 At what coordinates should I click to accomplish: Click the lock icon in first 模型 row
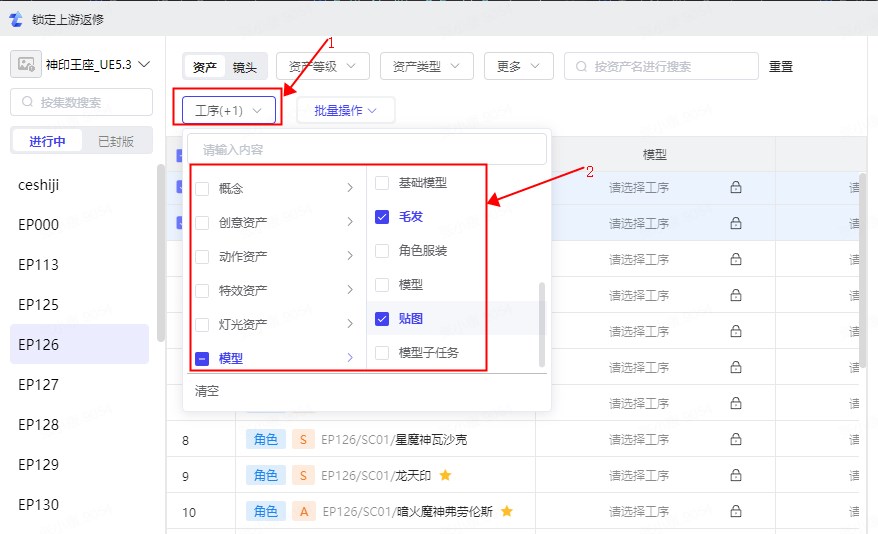tap(736, 187)
